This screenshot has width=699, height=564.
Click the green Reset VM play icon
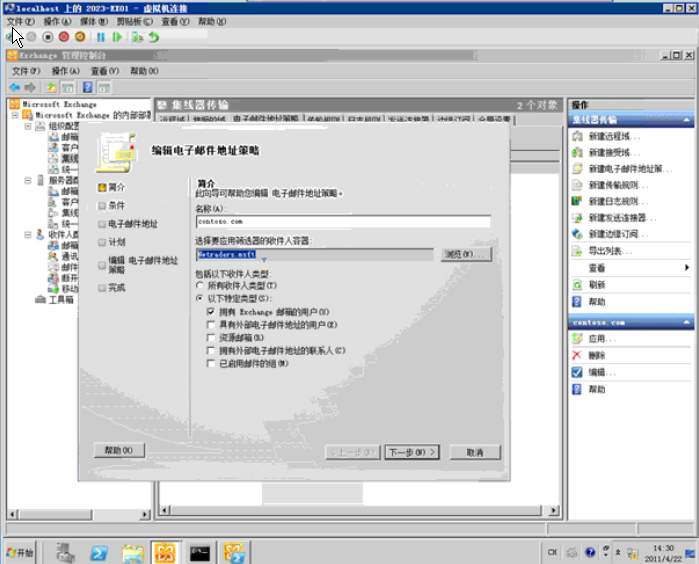117,37
